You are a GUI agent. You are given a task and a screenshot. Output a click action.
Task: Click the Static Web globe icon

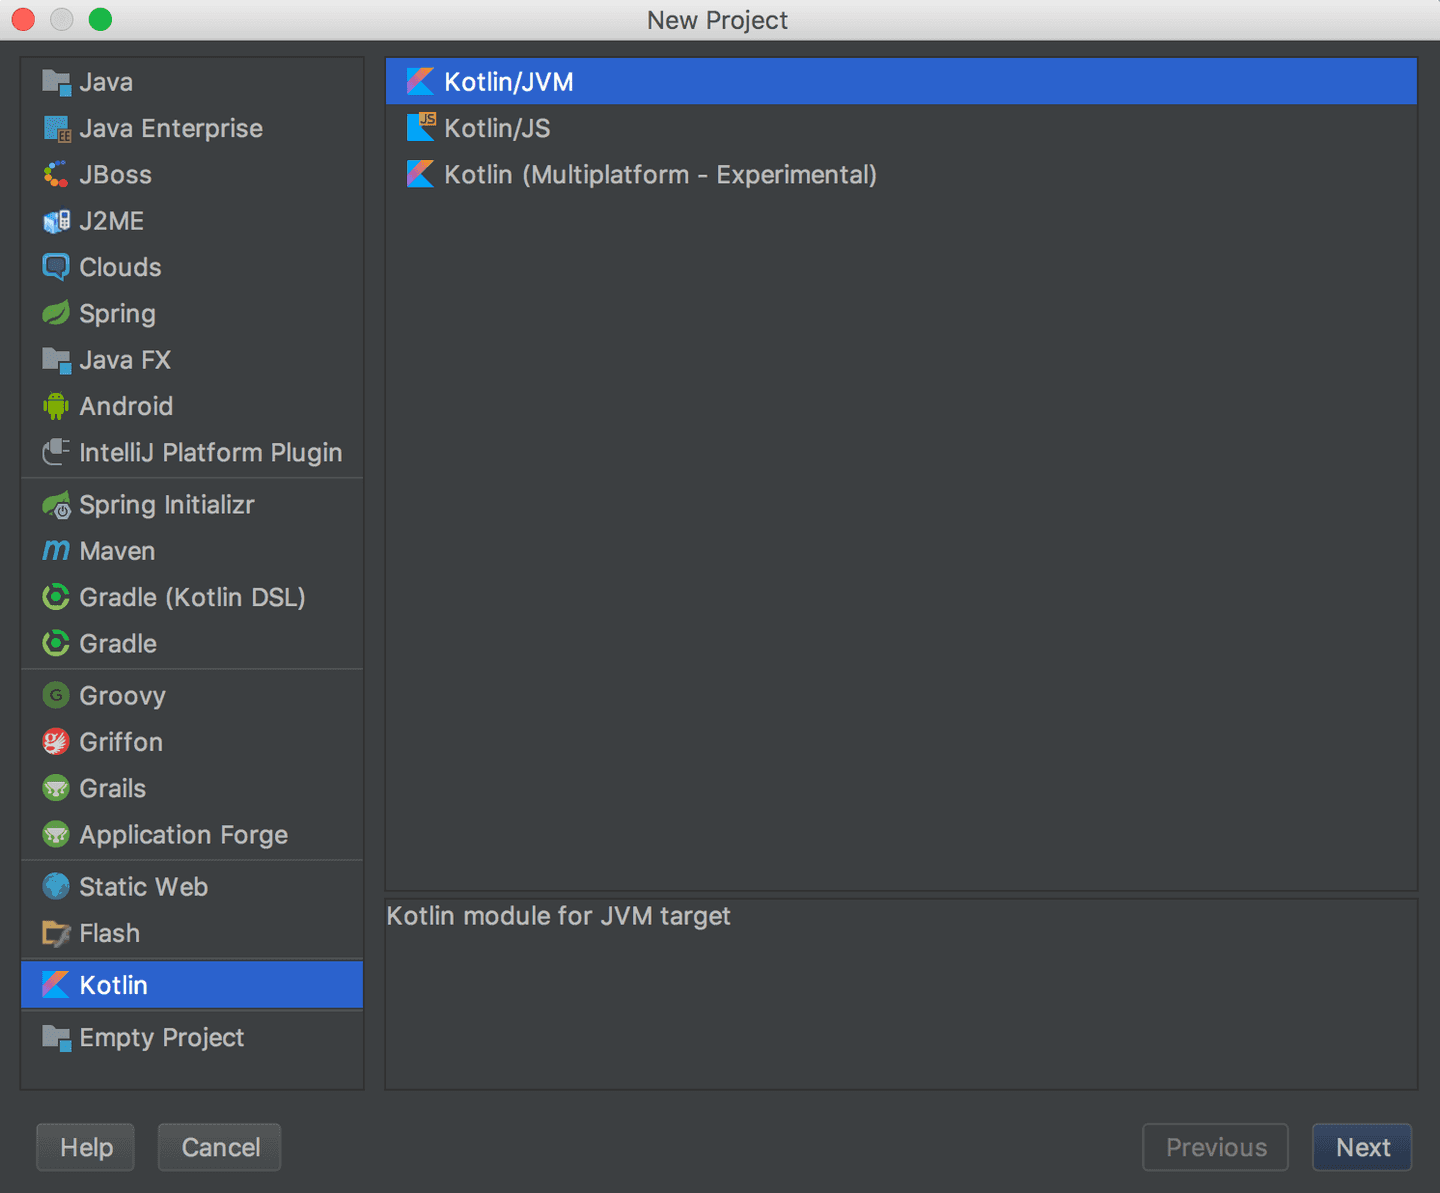56,887
